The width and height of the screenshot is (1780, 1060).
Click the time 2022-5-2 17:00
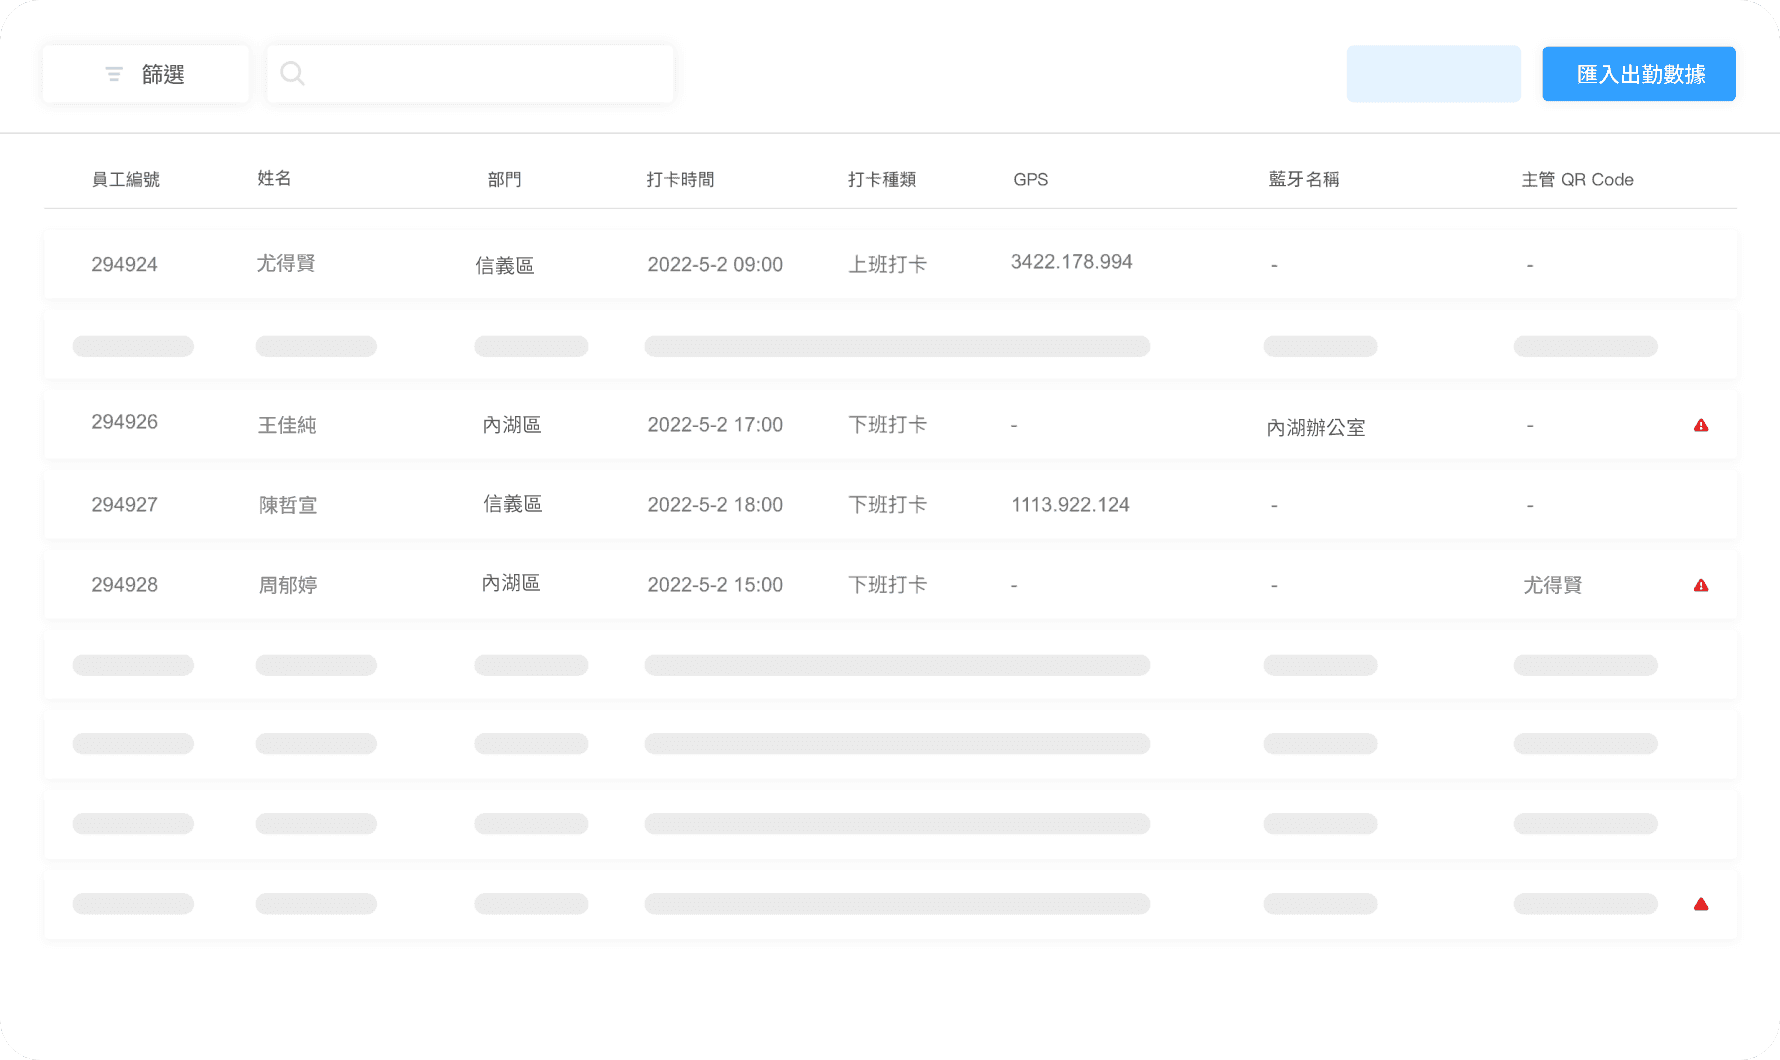[x=715, y=425]
